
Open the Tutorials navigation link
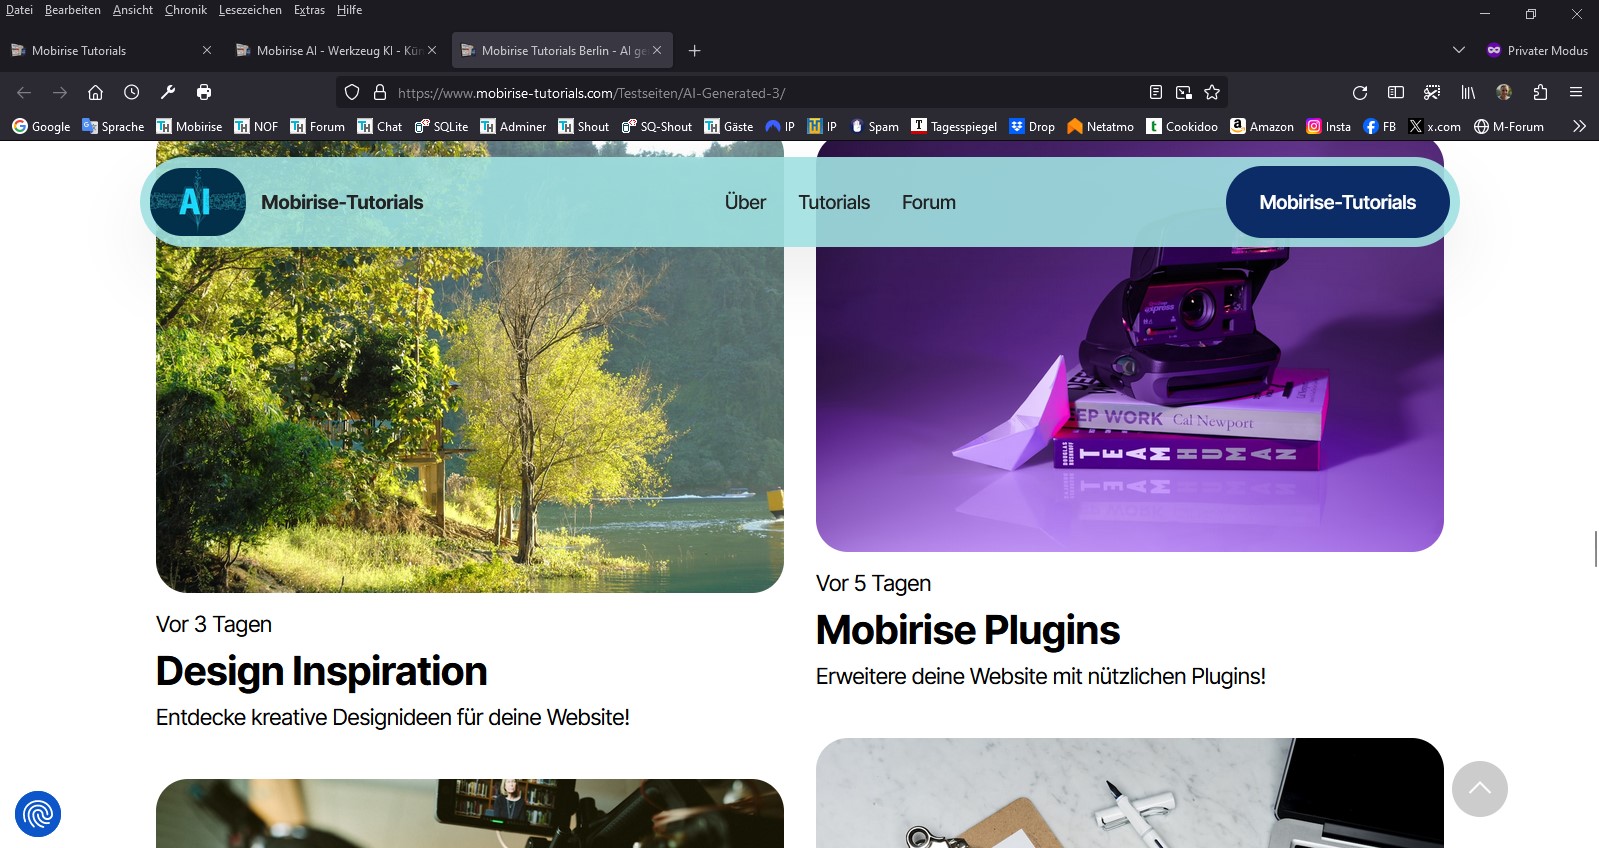[x=834, y=202]
